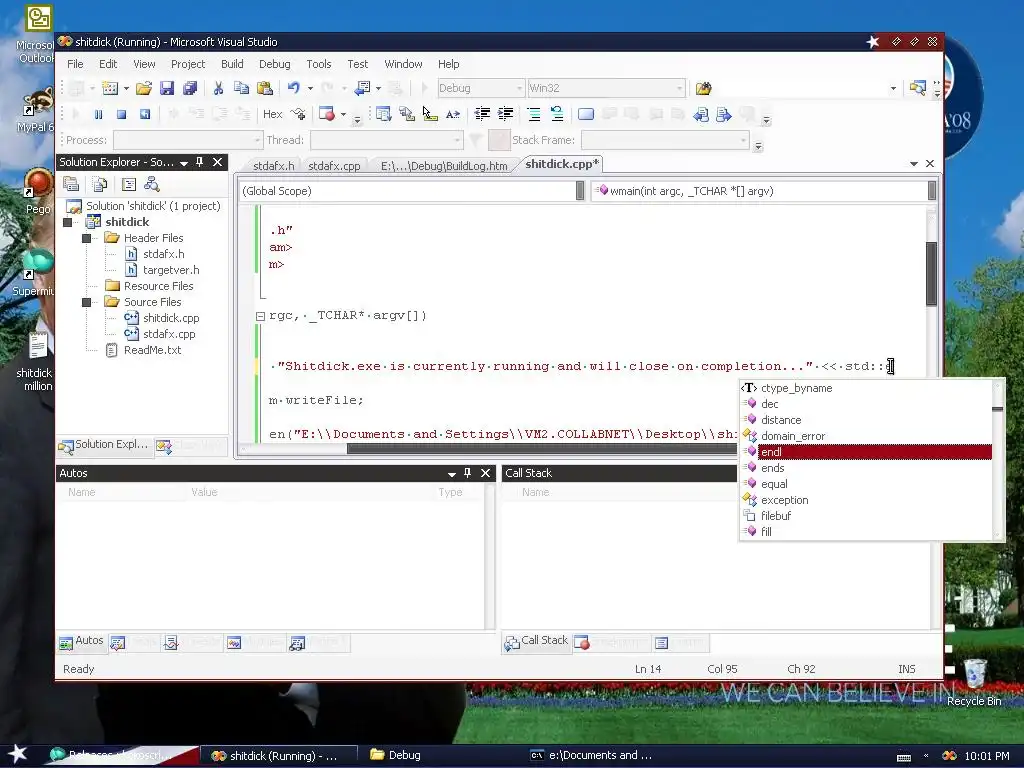Toggle Hex display button

coord(272,114)
